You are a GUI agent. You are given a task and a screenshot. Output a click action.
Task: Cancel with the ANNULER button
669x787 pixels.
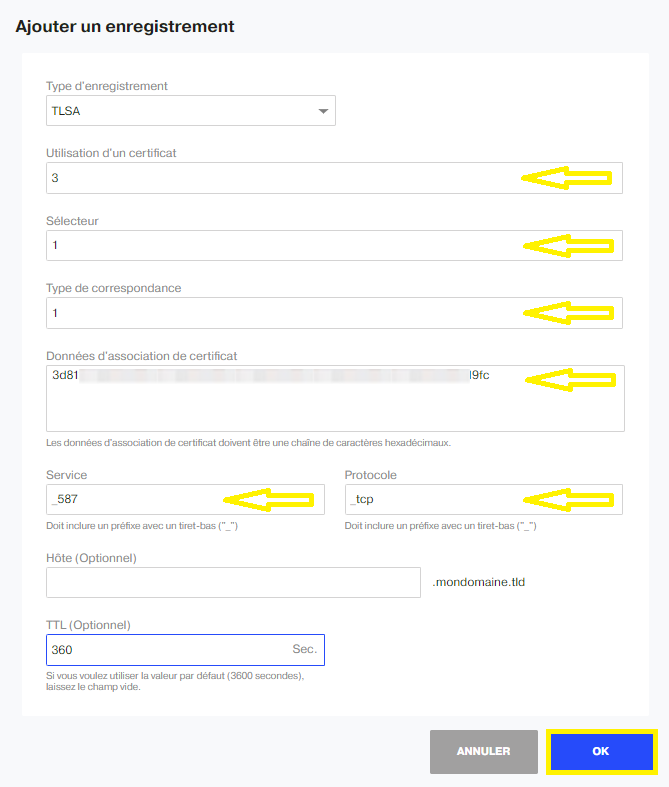tap(484, 751)
